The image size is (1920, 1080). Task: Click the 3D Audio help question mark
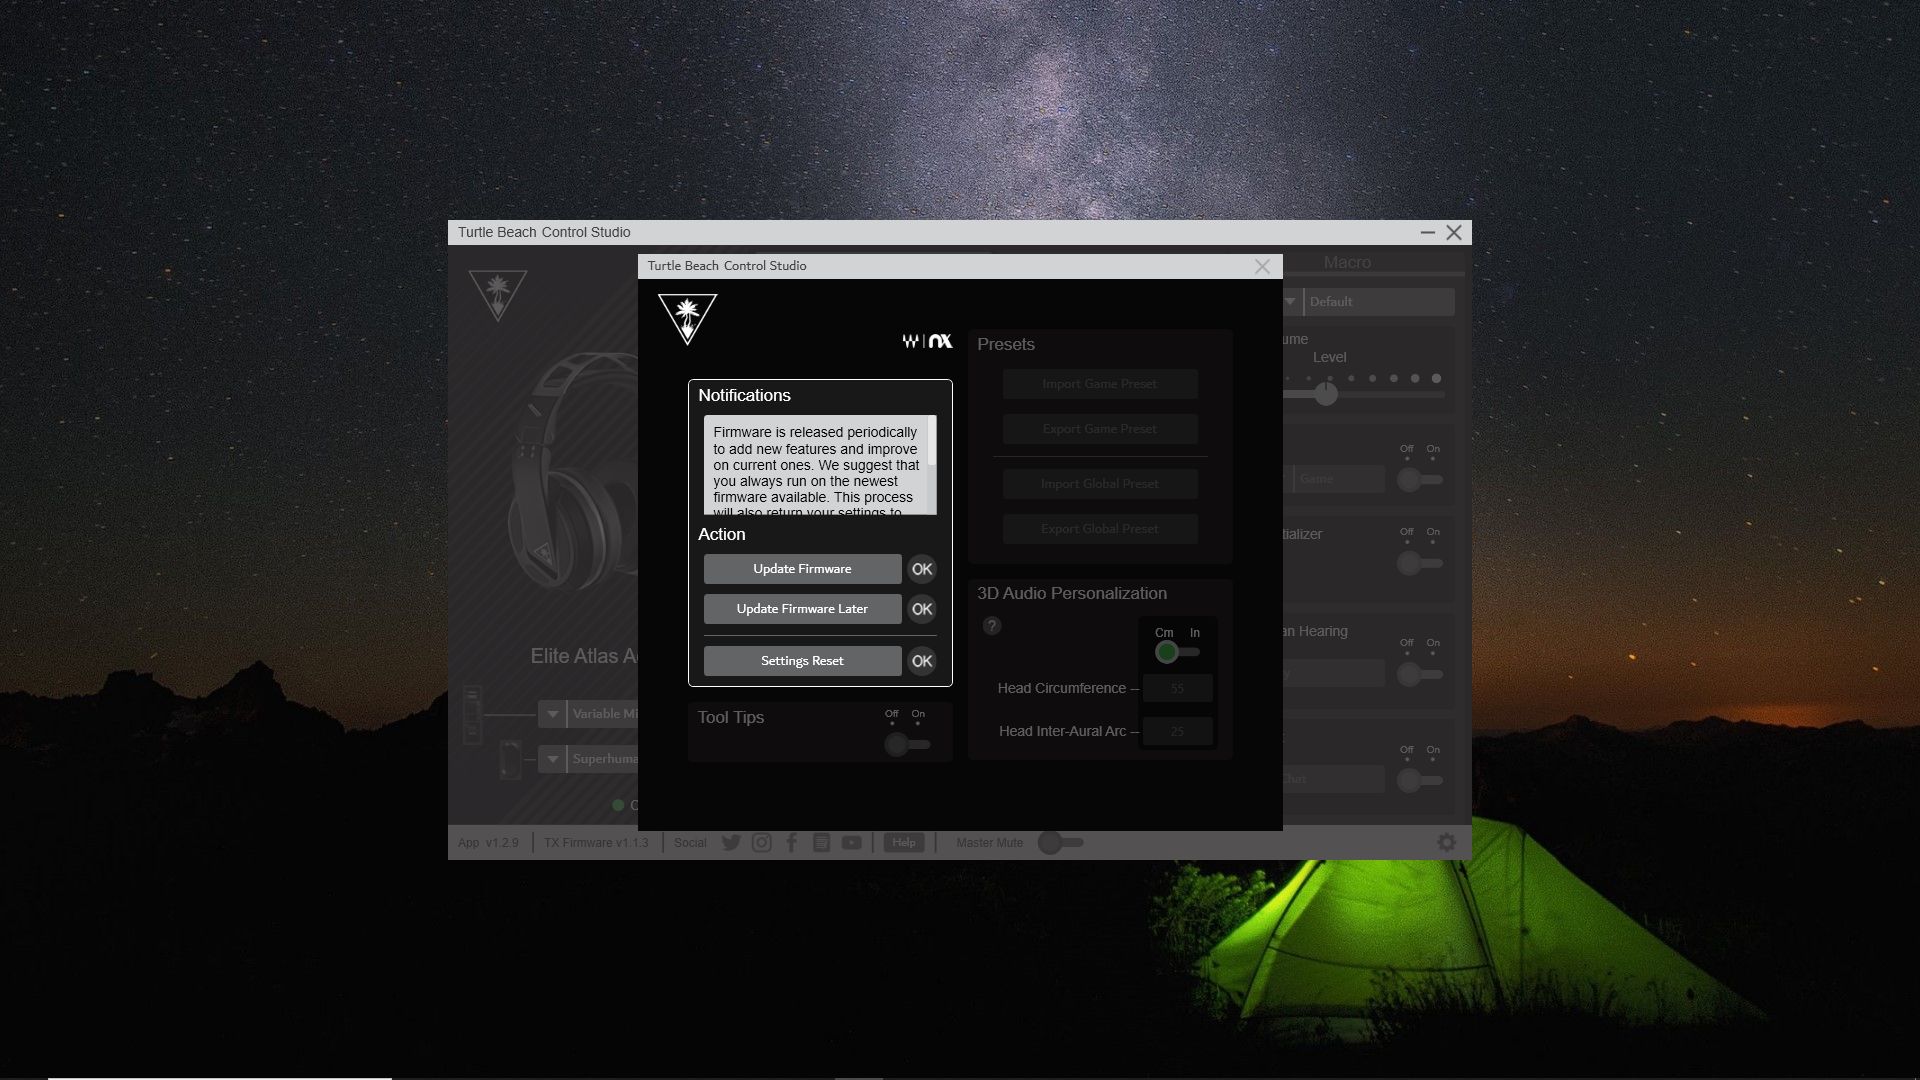tap(992, 626)
